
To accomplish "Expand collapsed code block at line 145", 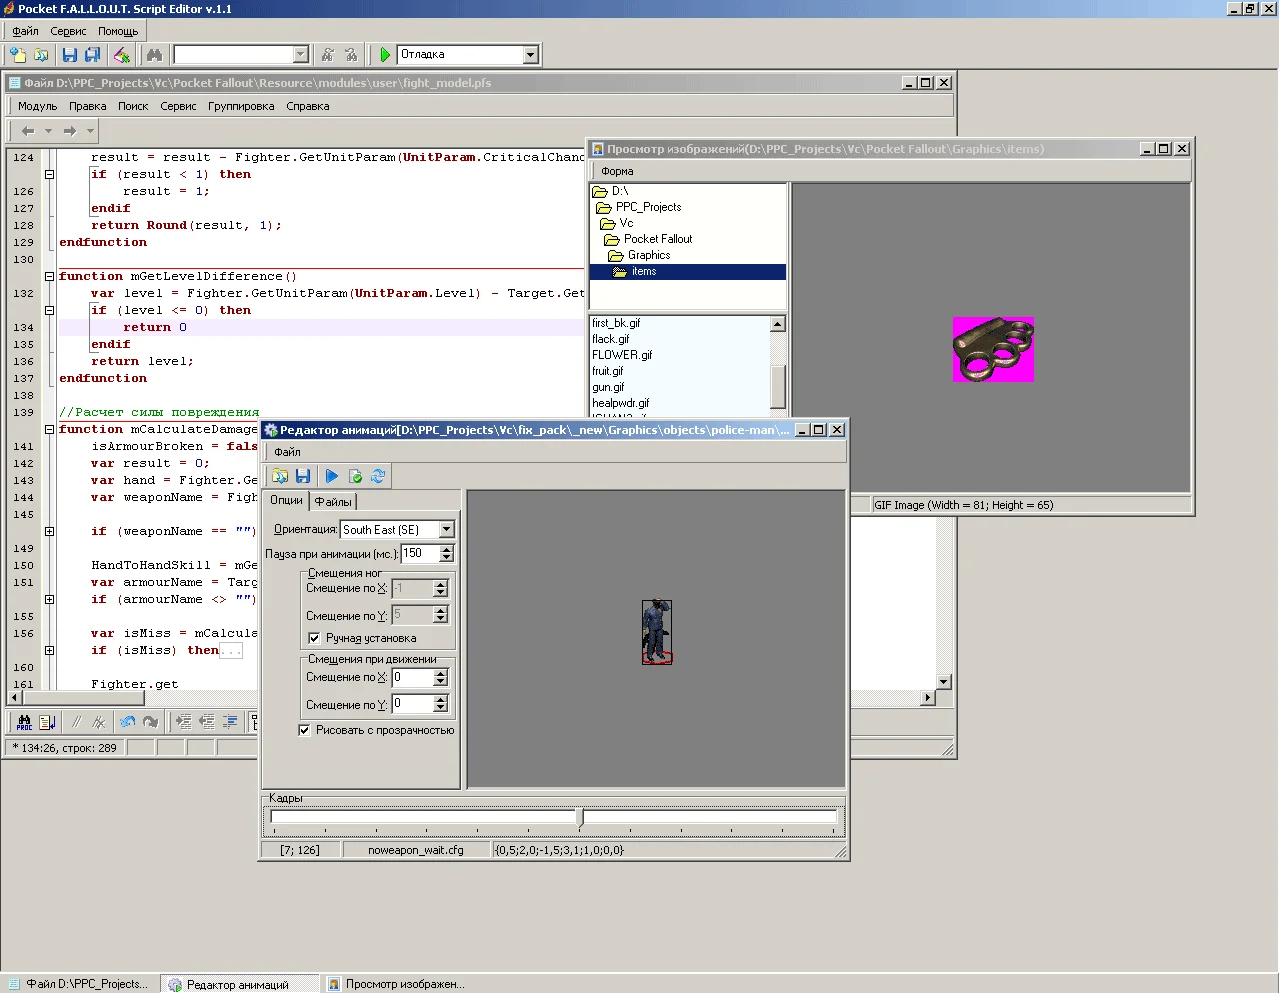I will pyautogui.click(x=49, y=532).
